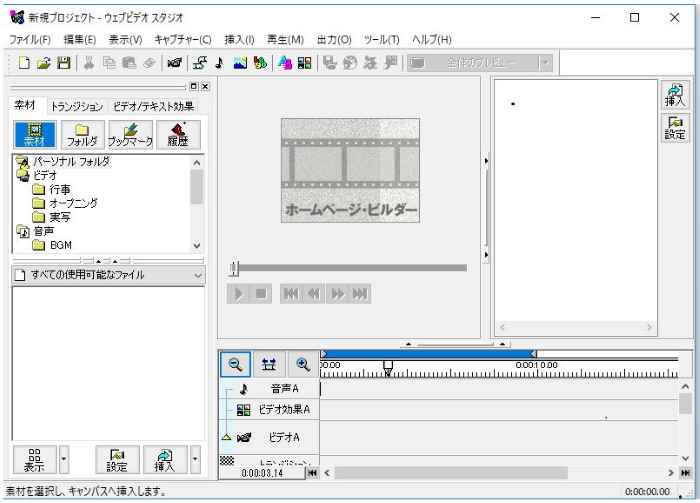This screenshot has width=700, height=503.
Task: Click the 挿入 icon beside the right panel
Action: pos(675,96)
